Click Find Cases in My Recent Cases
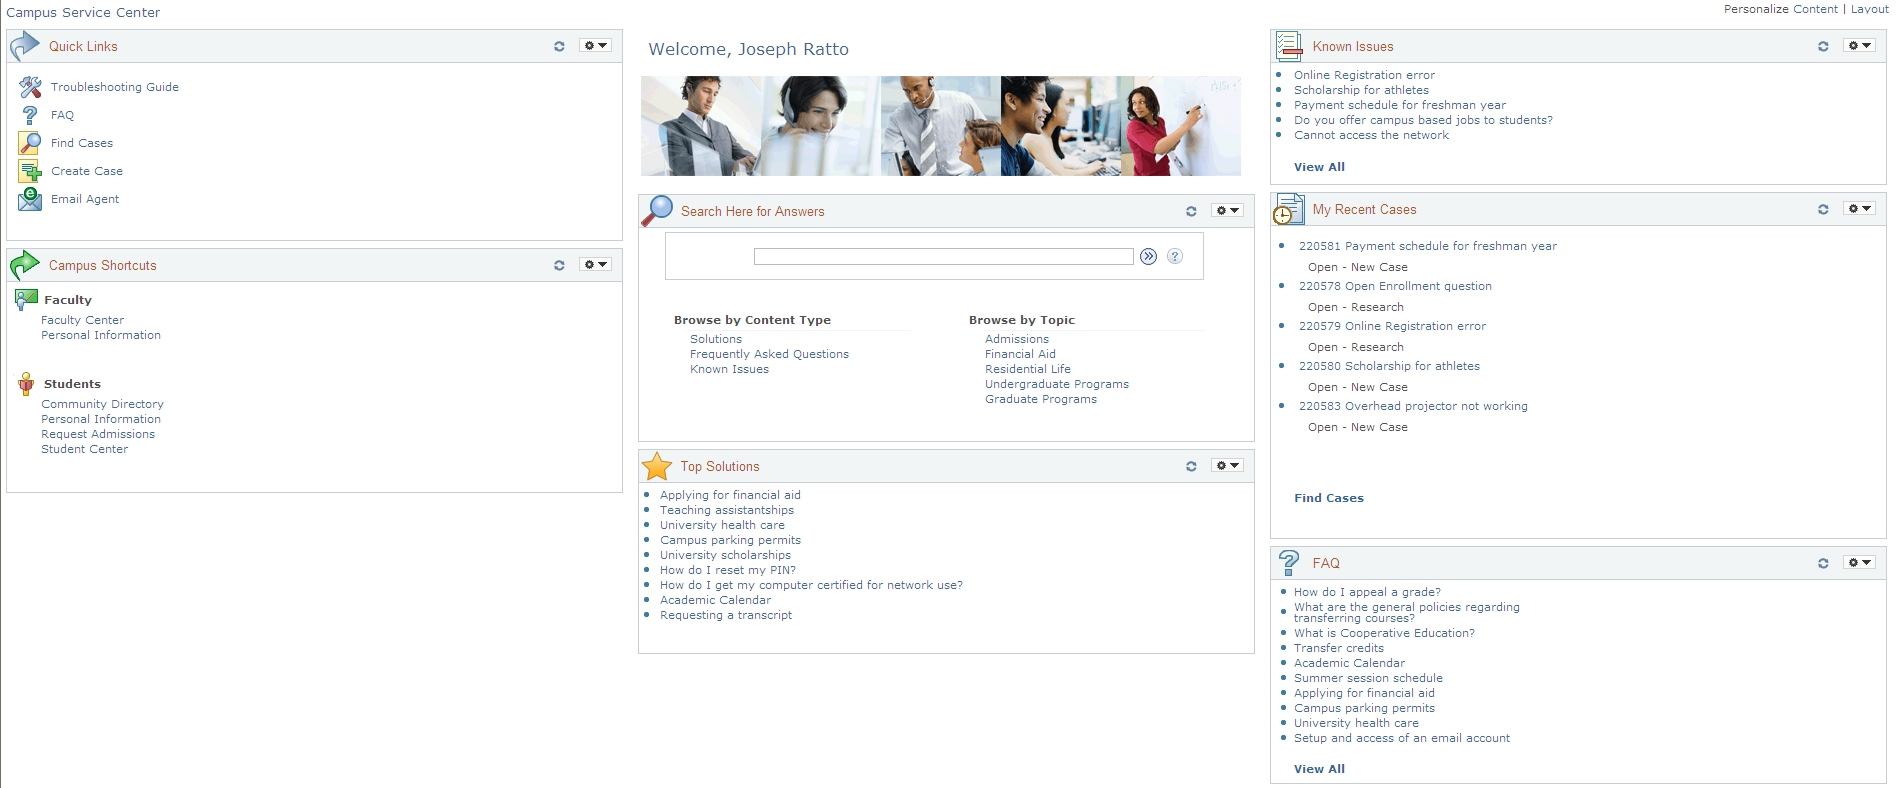 click(1329, 498)
